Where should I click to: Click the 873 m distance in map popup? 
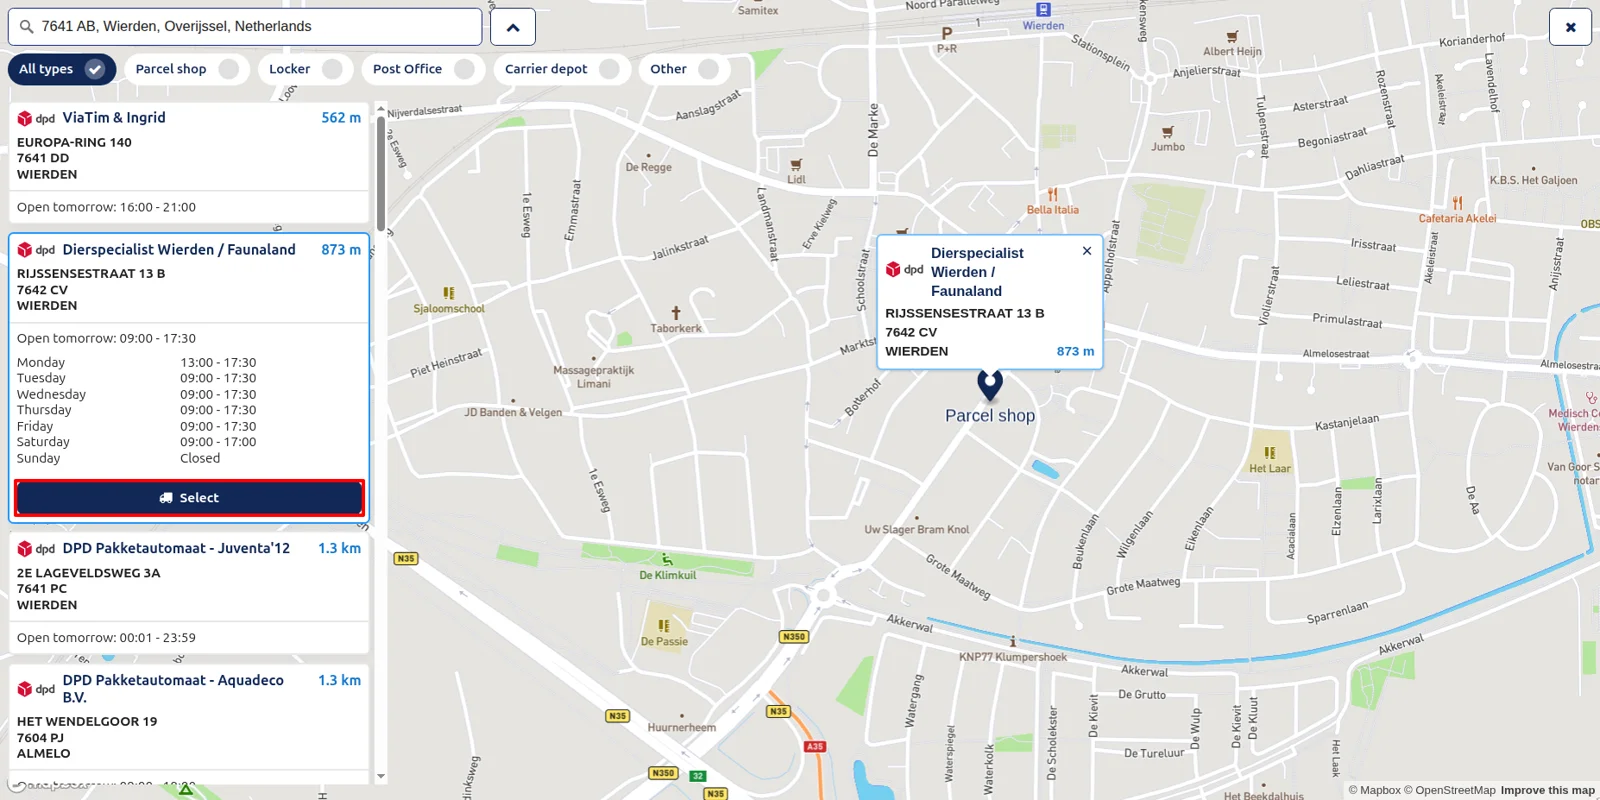click(x=1075, y=351)
